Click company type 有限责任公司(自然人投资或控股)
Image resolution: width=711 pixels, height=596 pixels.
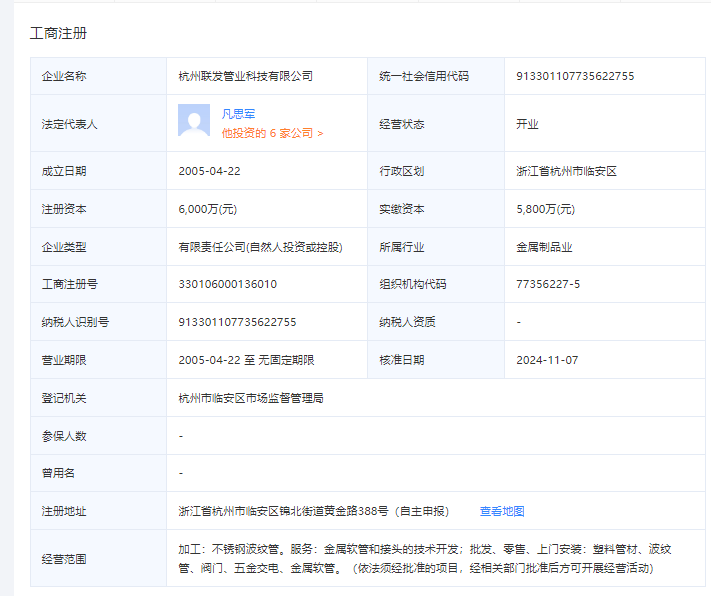260,247
